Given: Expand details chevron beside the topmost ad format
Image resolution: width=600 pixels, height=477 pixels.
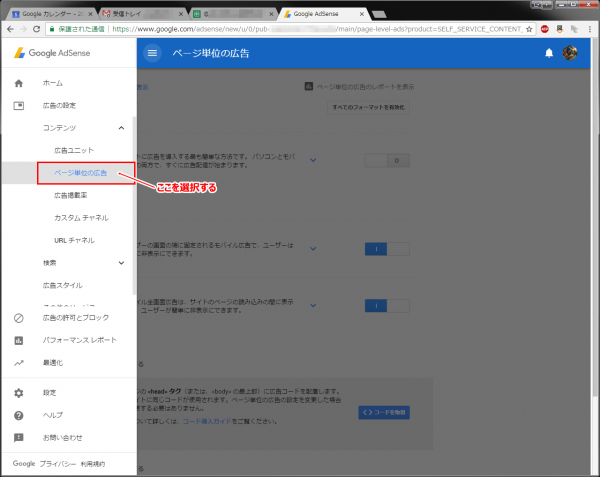Looking at the screenshot, I should [312, 160].
